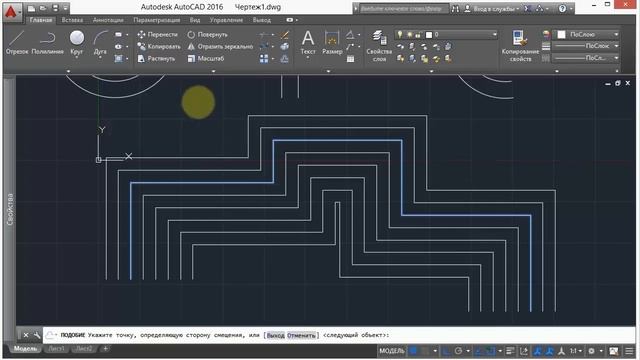Click the Растянуть (Stretch) command
640x360 pixels.
coord(156,58)
